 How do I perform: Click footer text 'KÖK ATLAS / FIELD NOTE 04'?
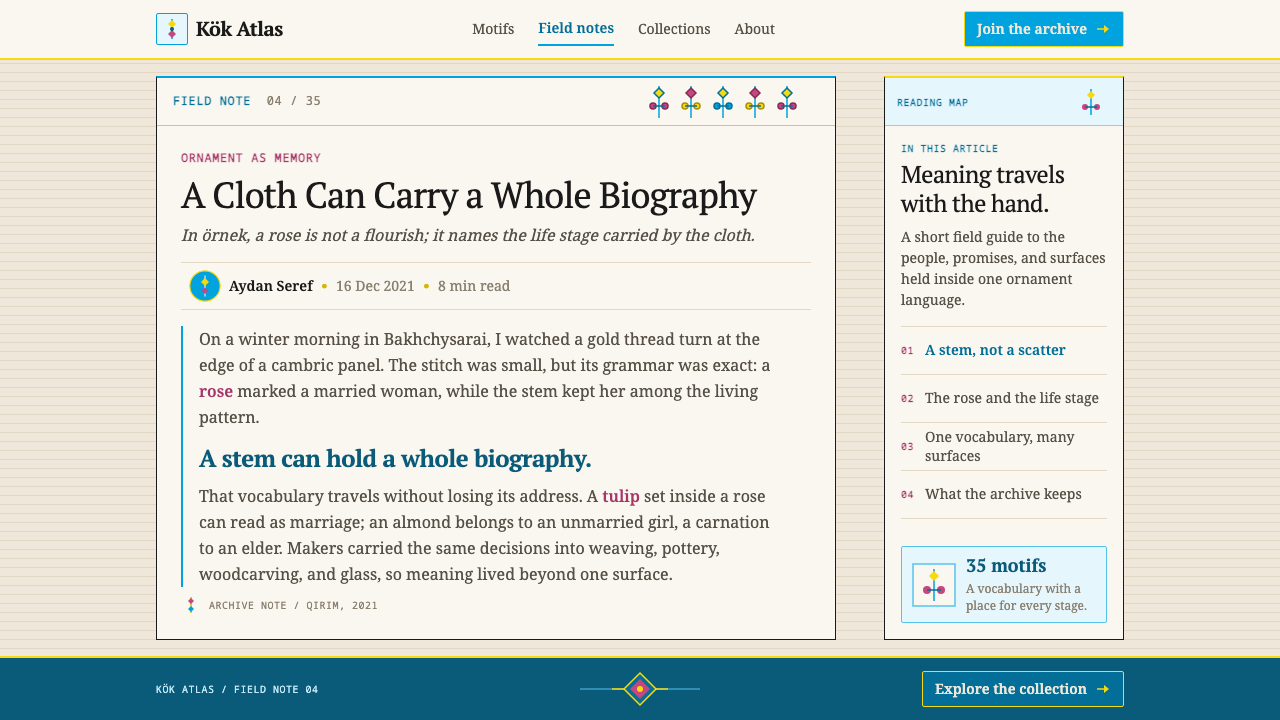click(x=237, y=690)
